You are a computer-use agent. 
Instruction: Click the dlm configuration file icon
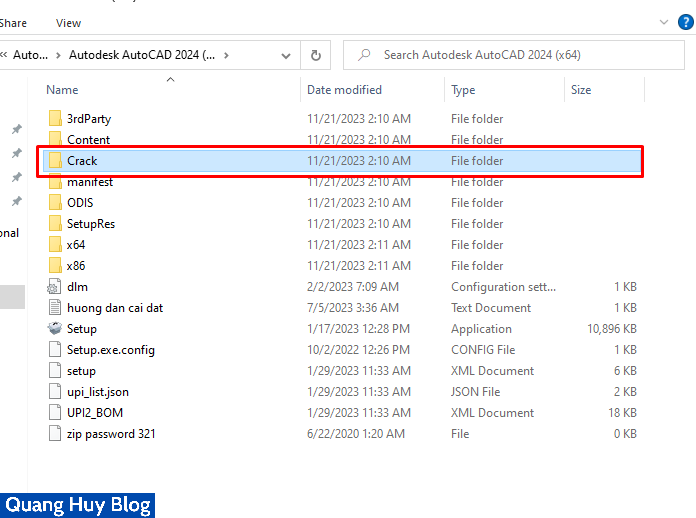tap(55, 287)
